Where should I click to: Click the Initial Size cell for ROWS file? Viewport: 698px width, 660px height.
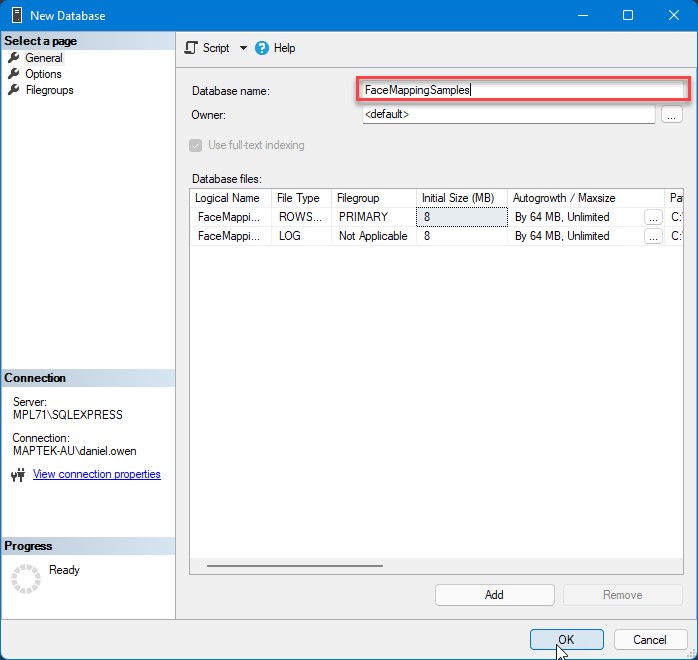click(461, 217)
